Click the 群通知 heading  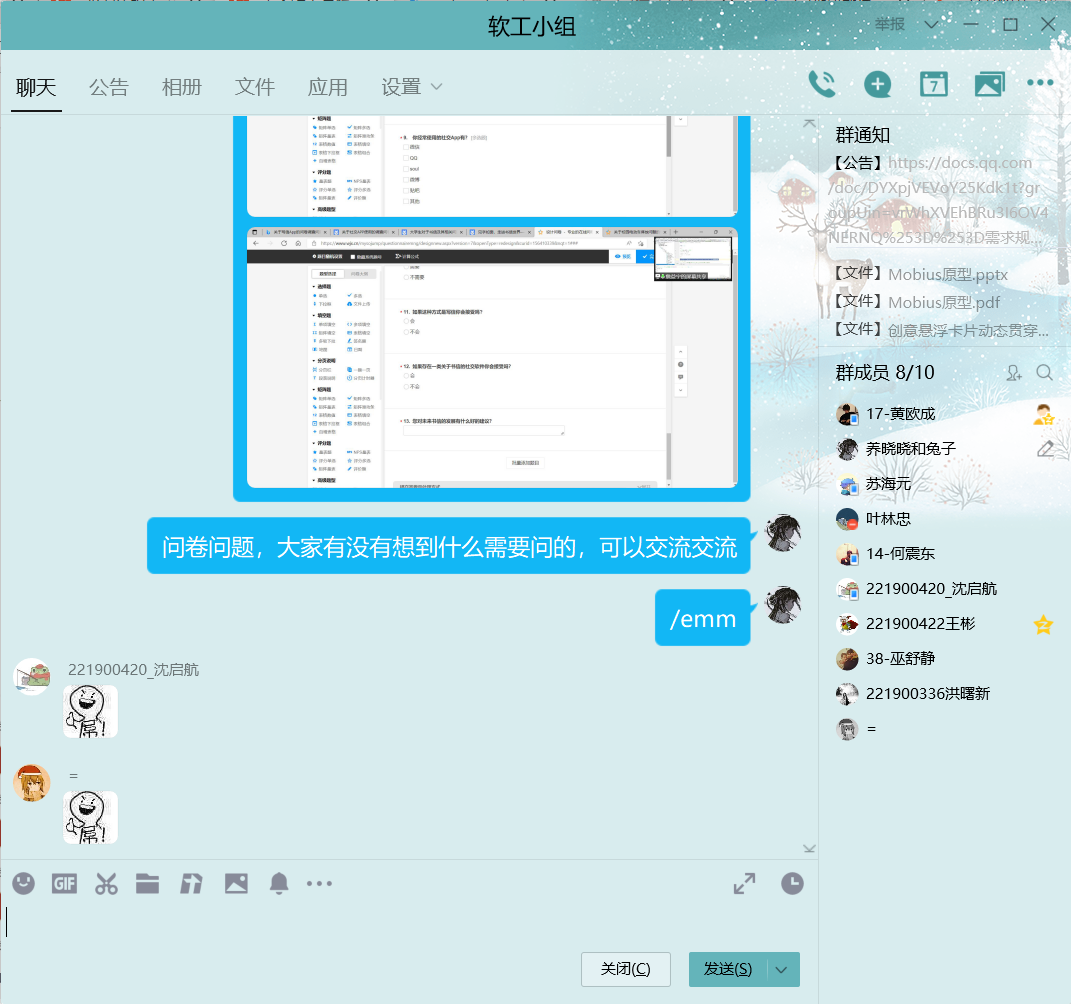863,135
